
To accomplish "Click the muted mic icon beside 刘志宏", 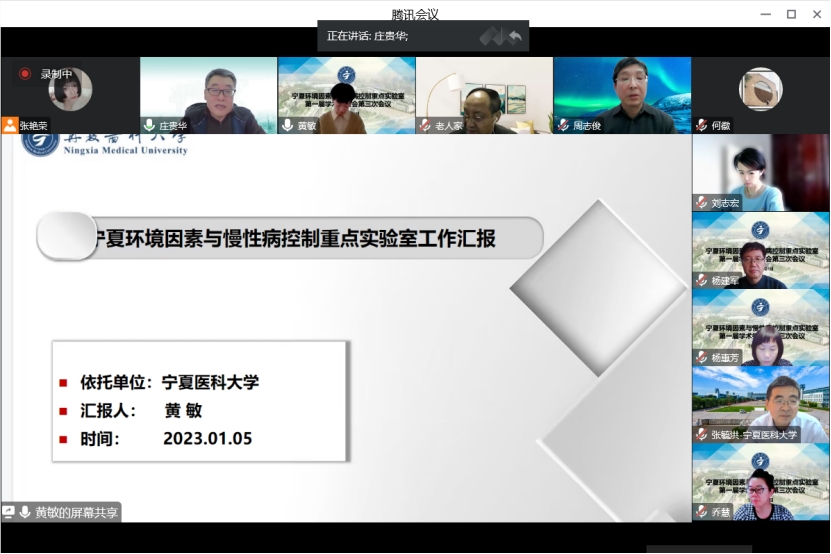I will click(702, 203).
